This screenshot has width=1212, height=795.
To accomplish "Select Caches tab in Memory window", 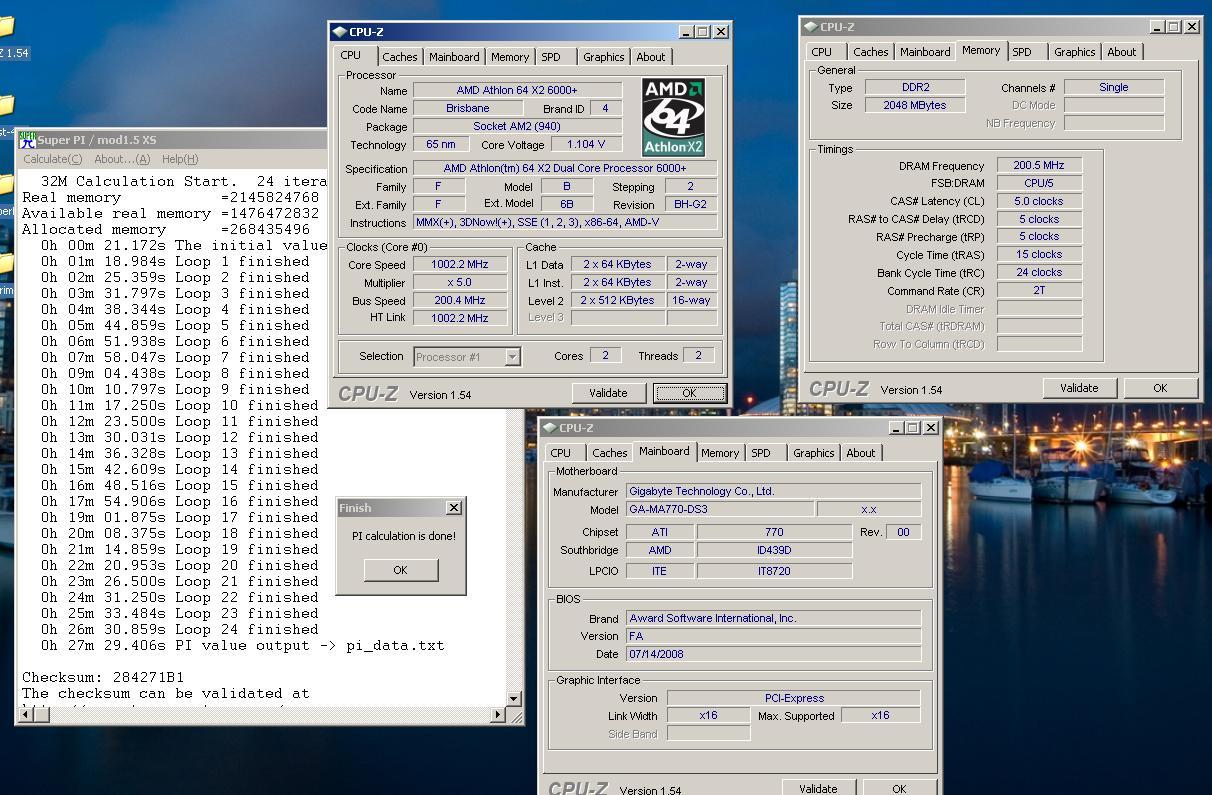I will tap(871, 52).
